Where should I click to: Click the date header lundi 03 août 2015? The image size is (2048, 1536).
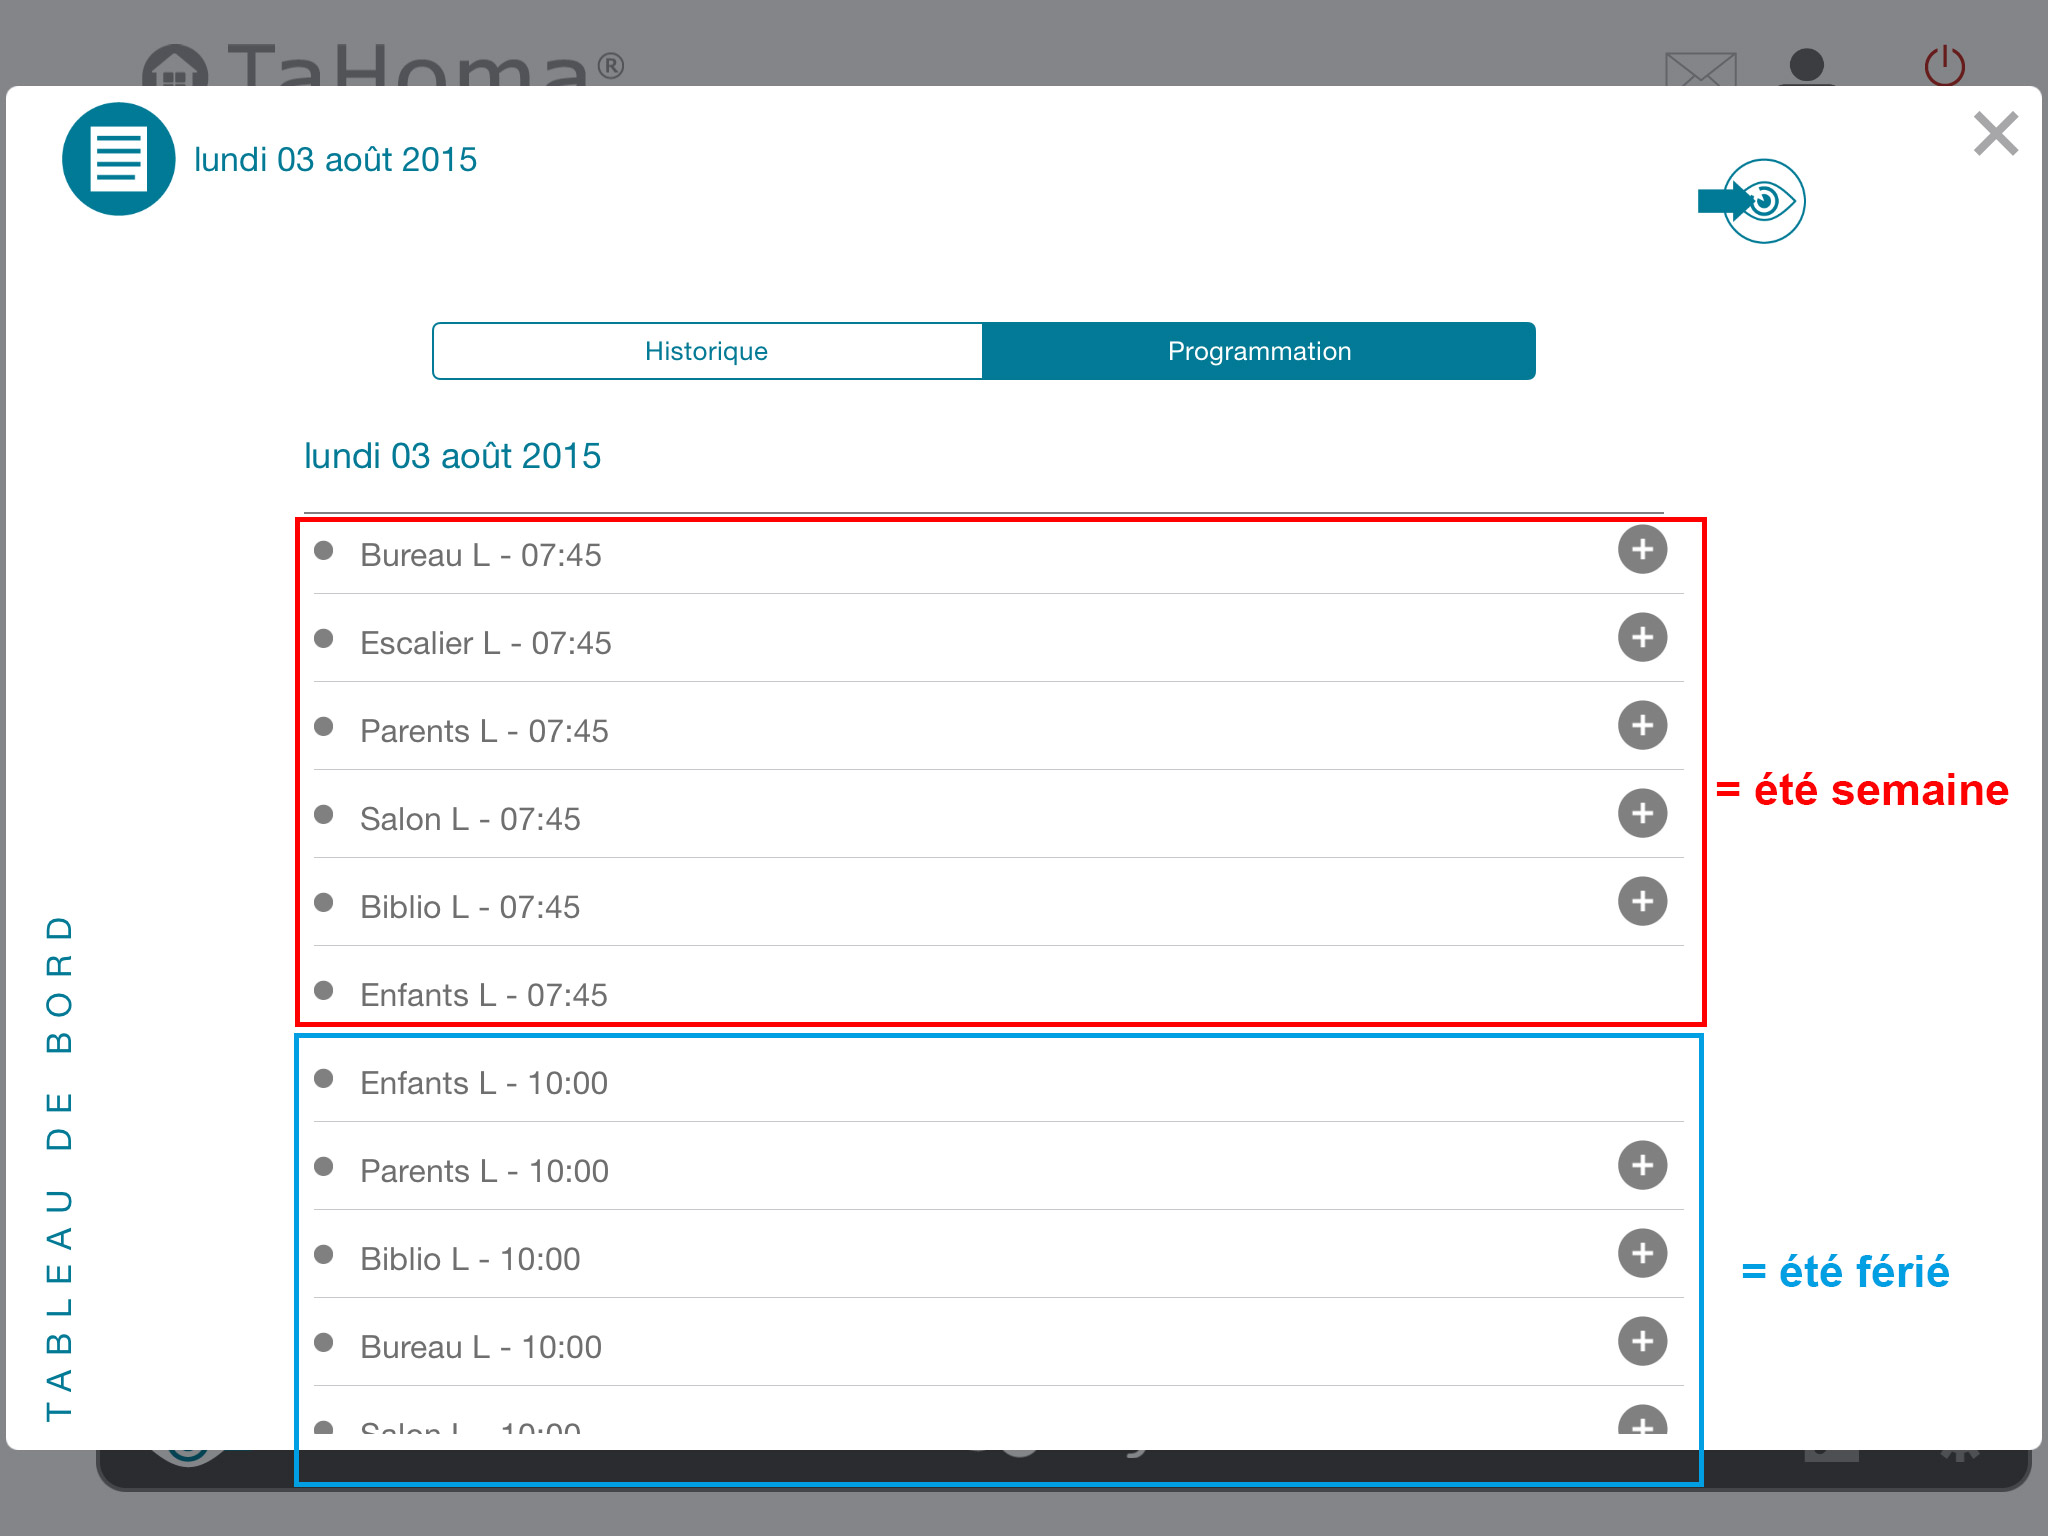(452, 456)
